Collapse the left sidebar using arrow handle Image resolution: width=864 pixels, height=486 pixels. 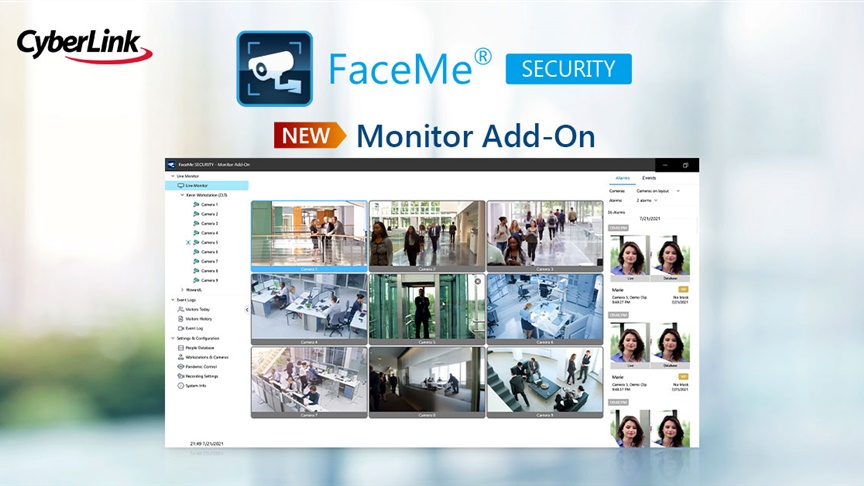[x=246, y=310]
